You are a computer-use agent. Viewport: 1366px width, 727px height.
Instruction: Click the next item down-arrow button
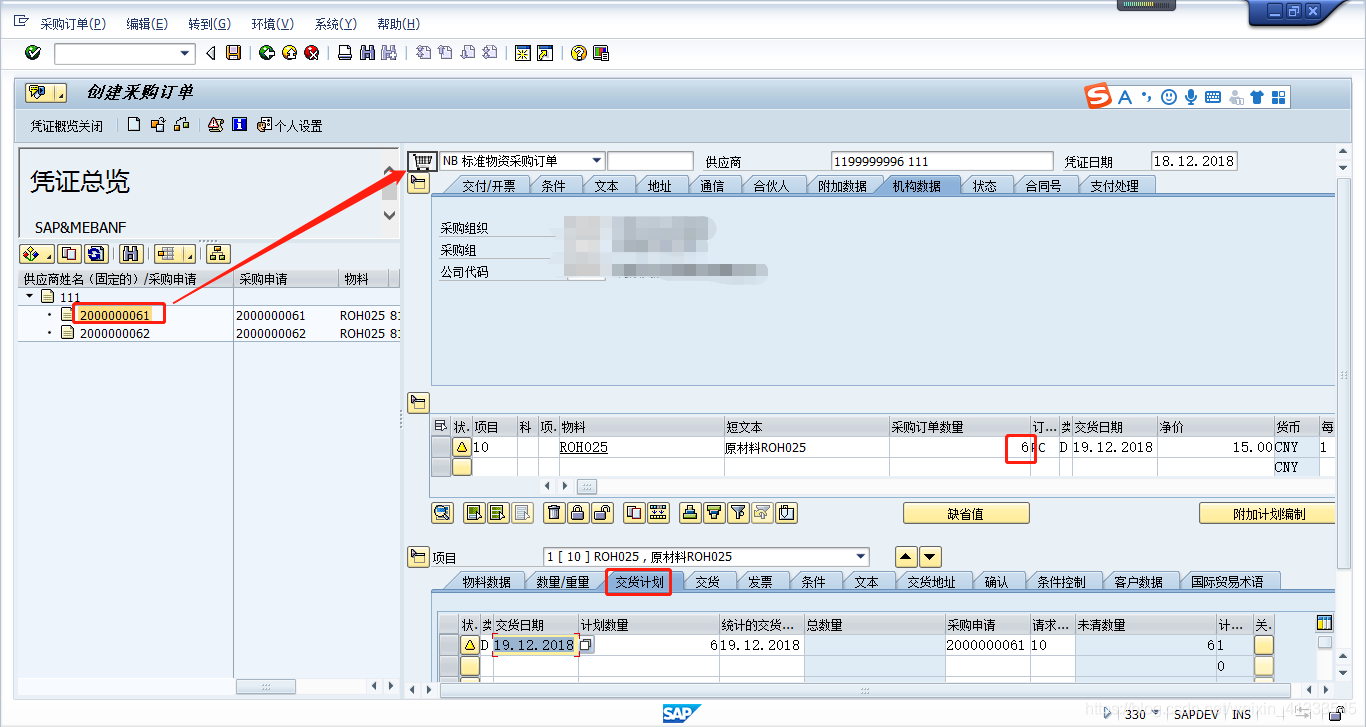tap(930, 557)
